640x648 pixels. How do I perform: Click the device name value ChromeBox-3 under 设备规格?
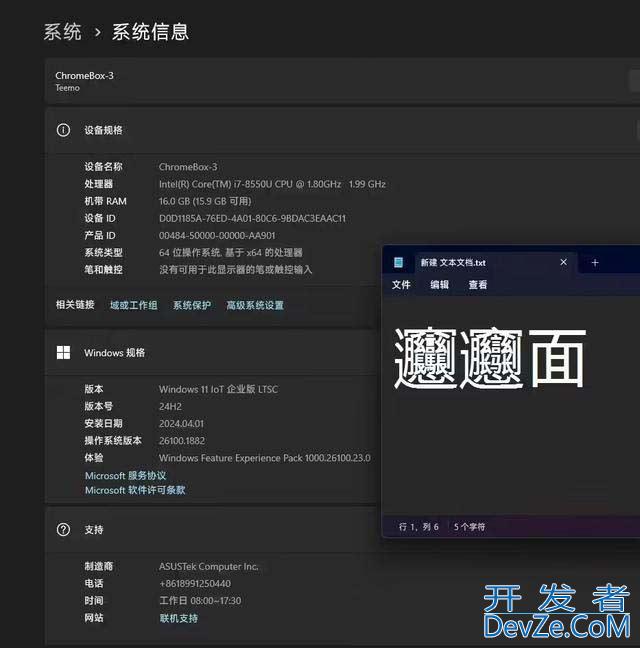(x=188, y=167)
